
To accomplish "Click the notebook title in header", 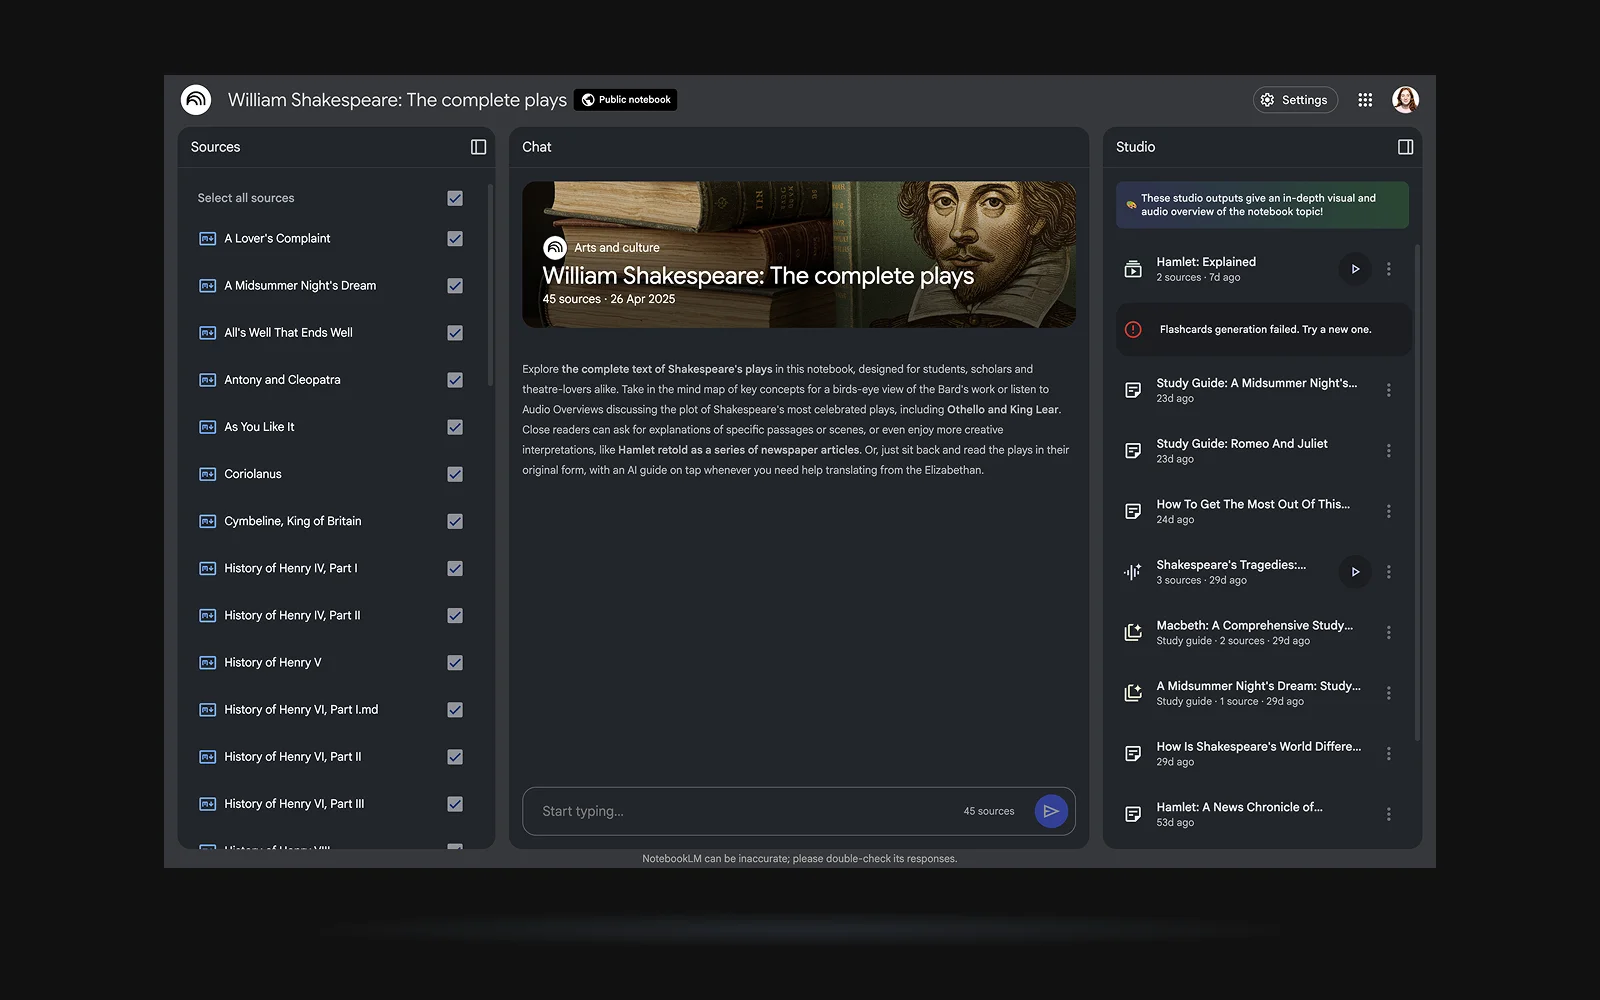I will (397, 100).
